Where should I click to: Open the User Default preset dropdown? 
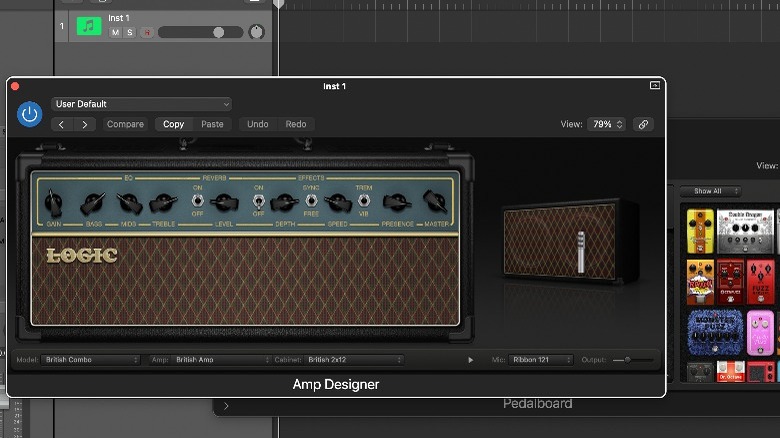tap(142, 104)
